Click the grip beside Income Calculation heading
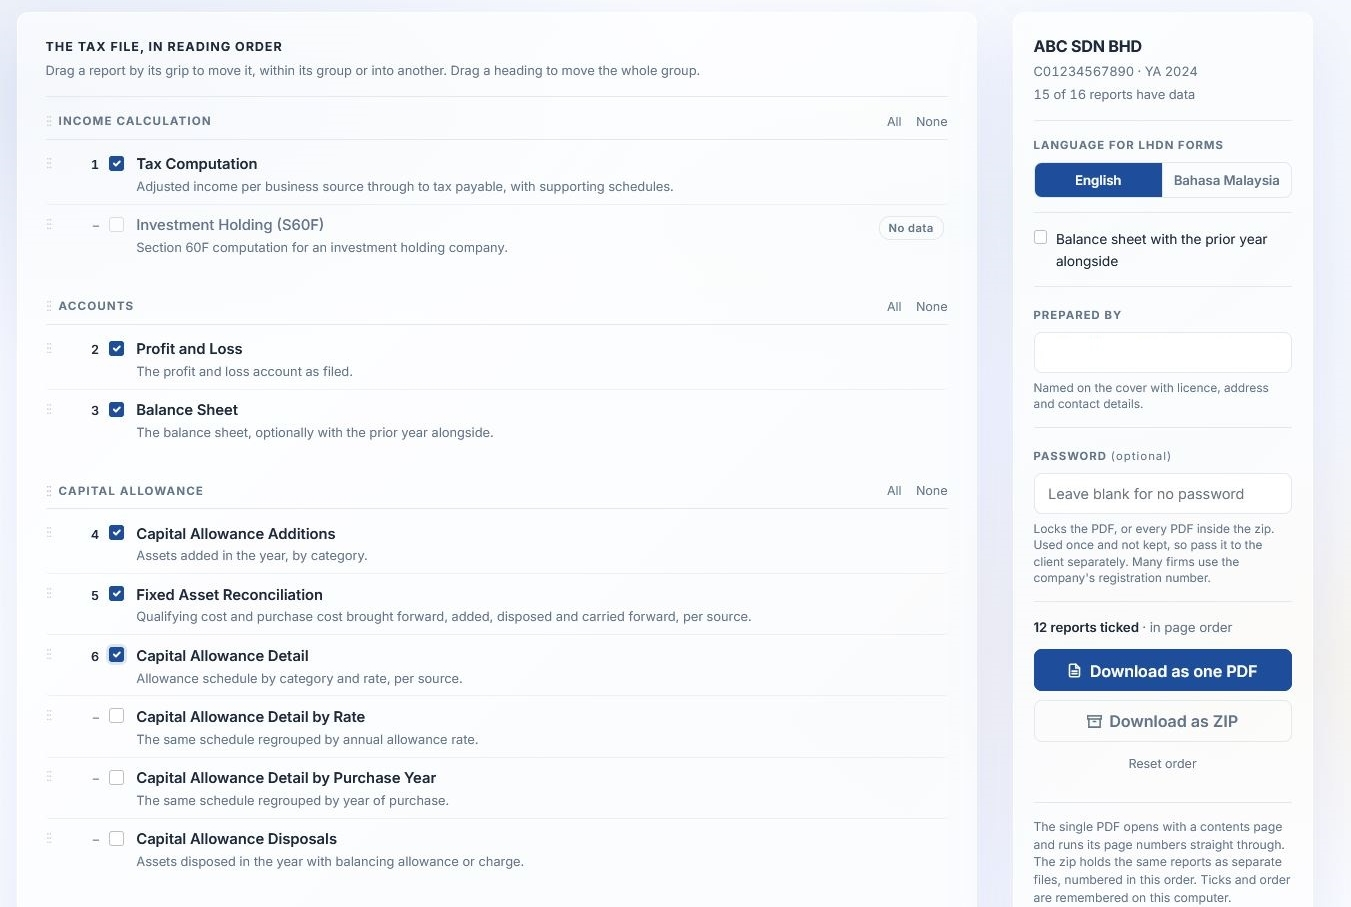This screenshot has width=1351, height=907. tap(49, 121)
